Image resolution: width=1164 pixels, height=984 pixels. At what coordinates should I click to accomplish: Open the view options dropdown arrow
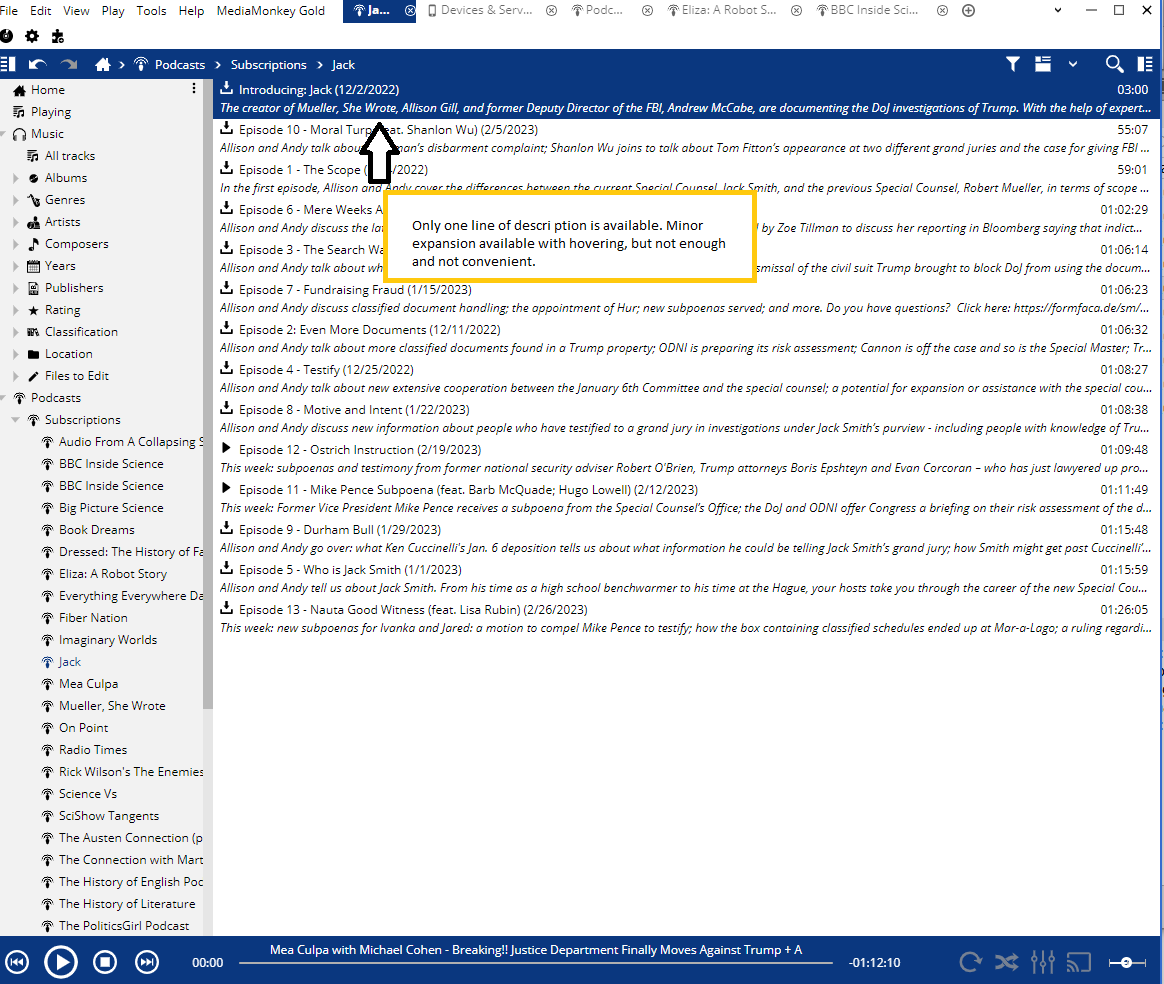click(1073, 65)
